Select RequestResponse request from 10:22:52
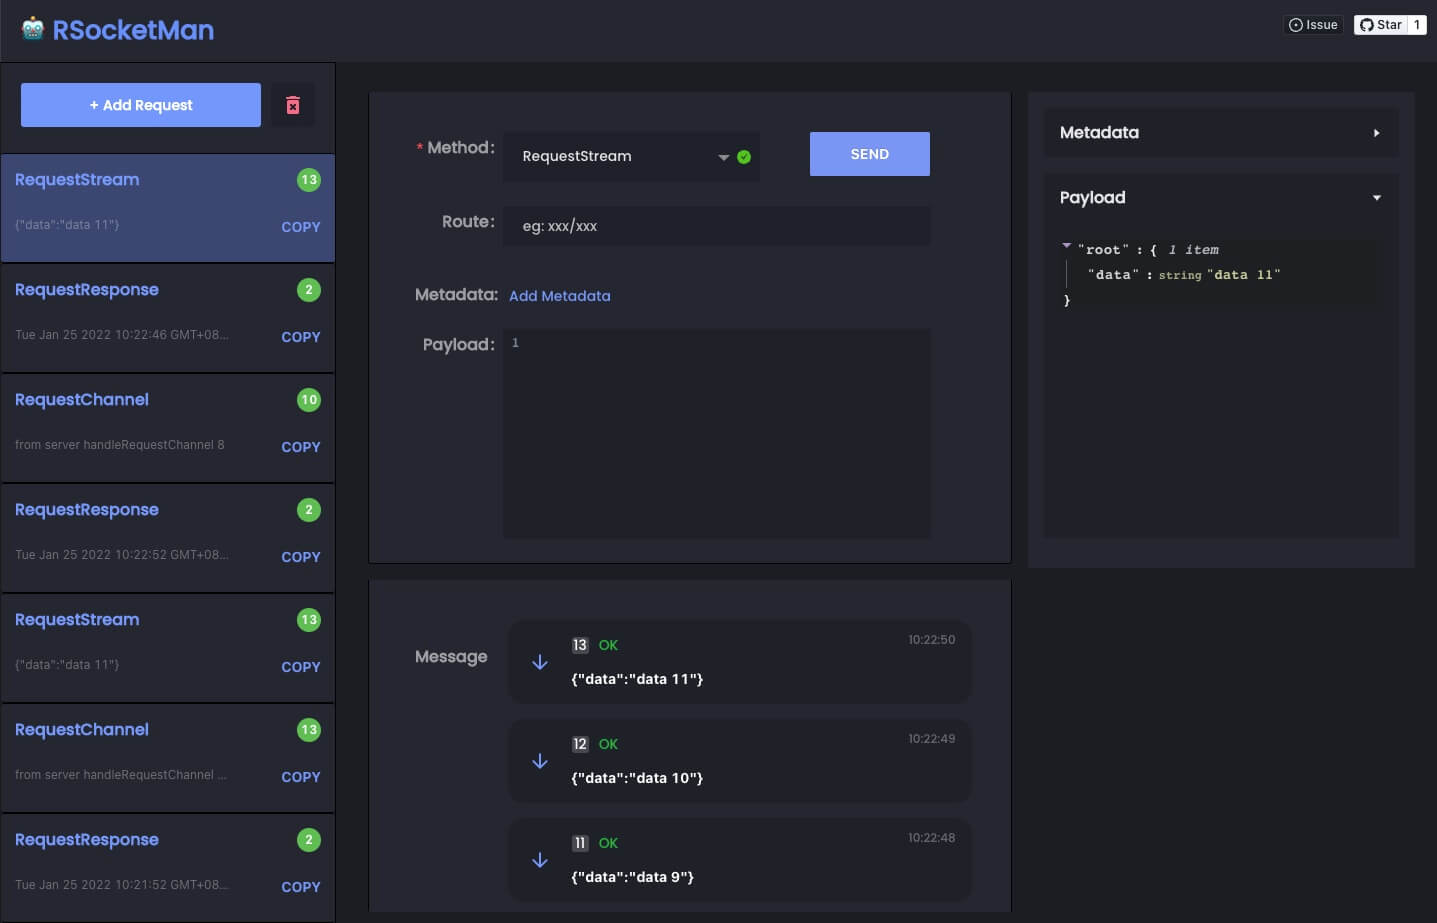This screenshot has width=1437, height=923. coord(168,538)
